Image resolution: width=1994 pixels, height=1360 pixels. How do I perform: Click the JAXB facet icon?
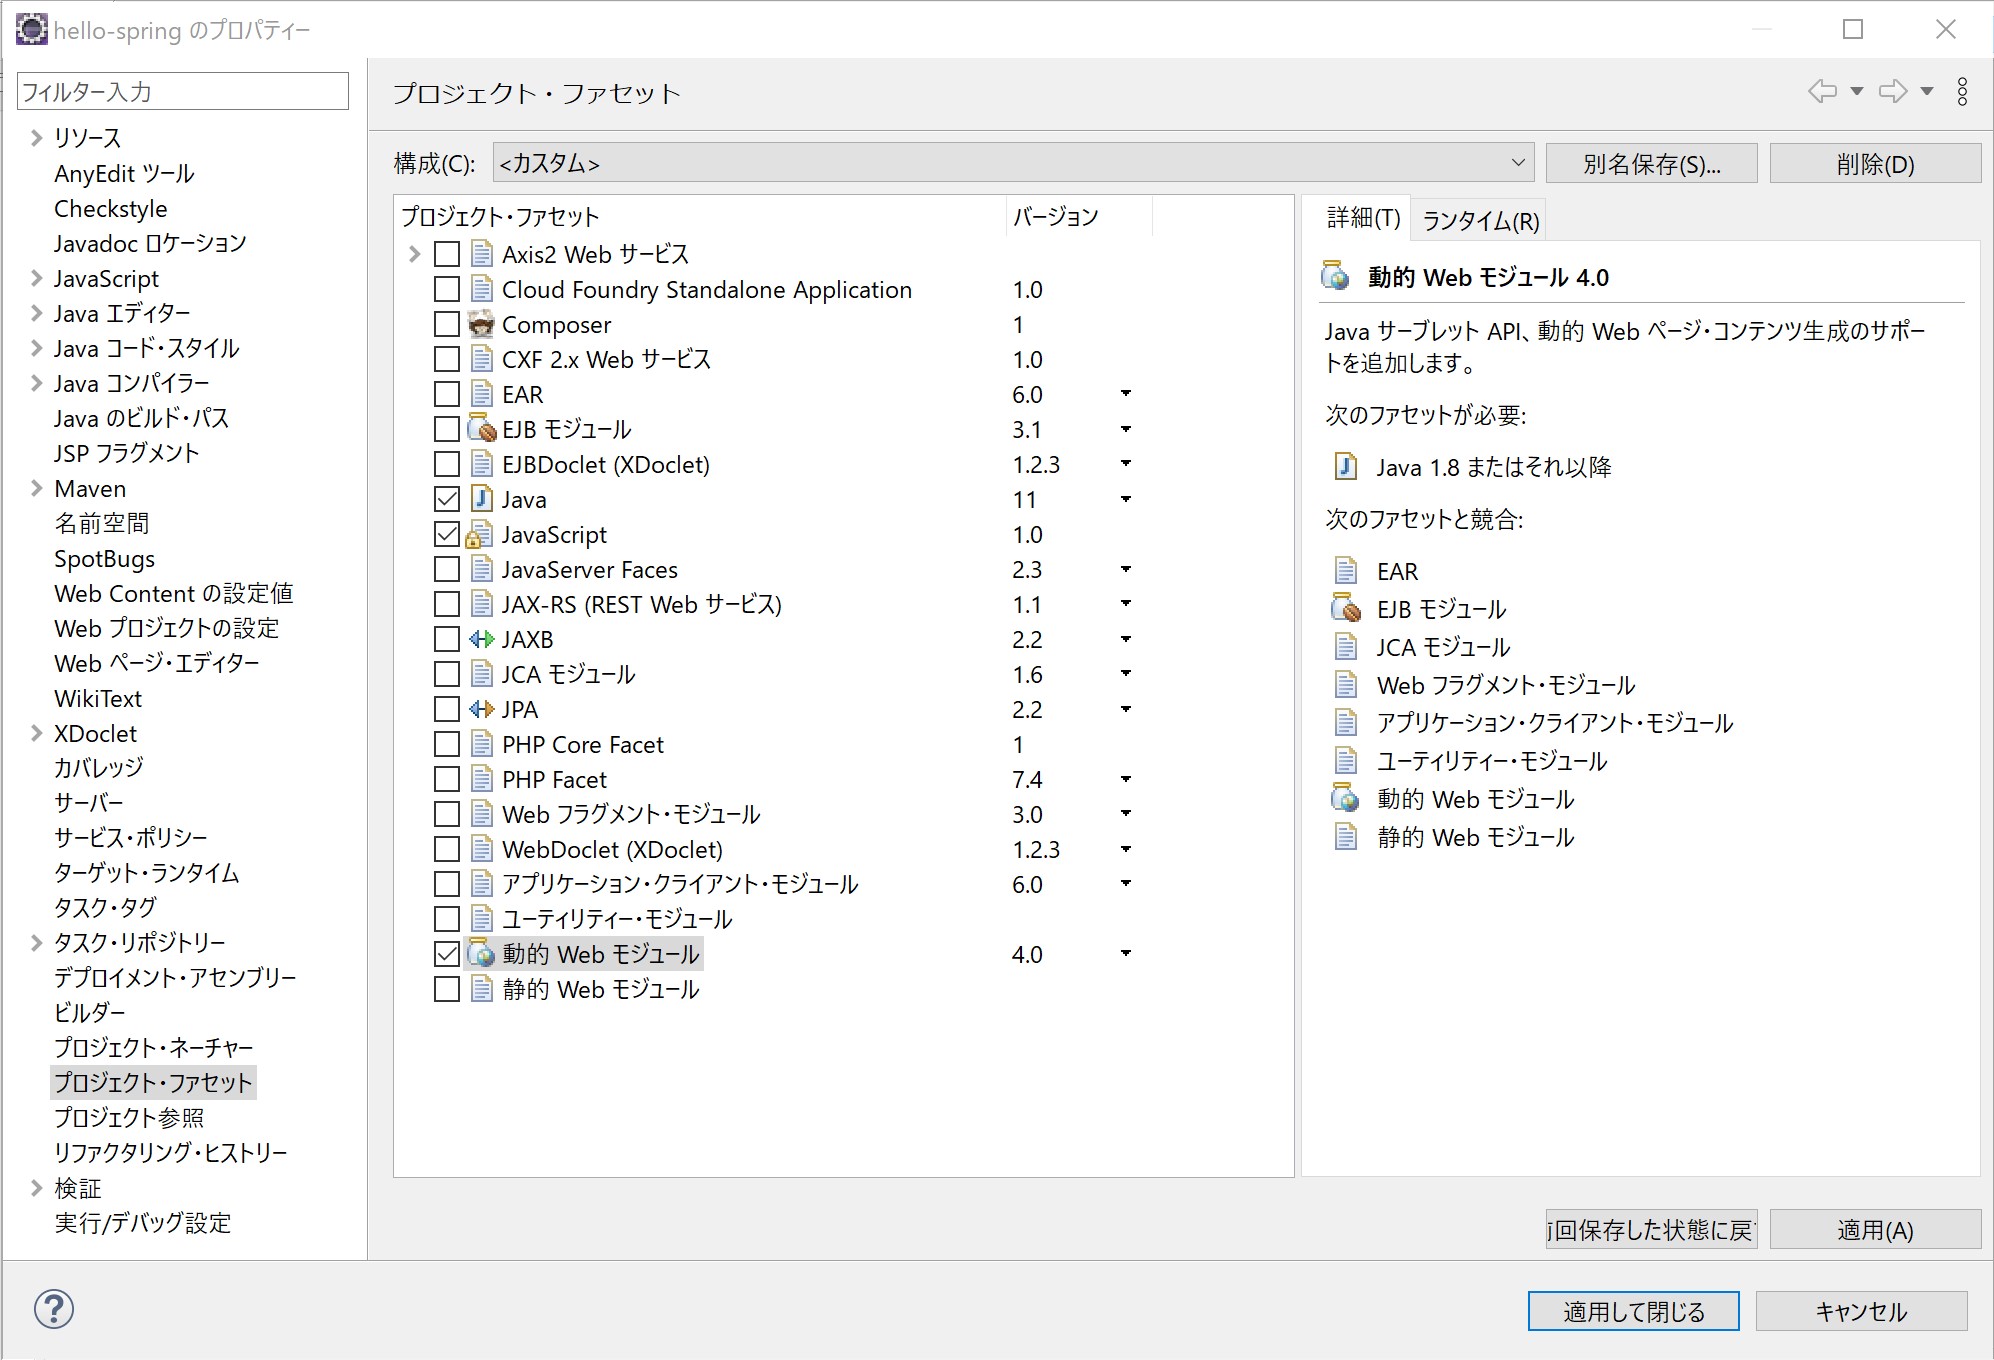[x=482, y=640]
